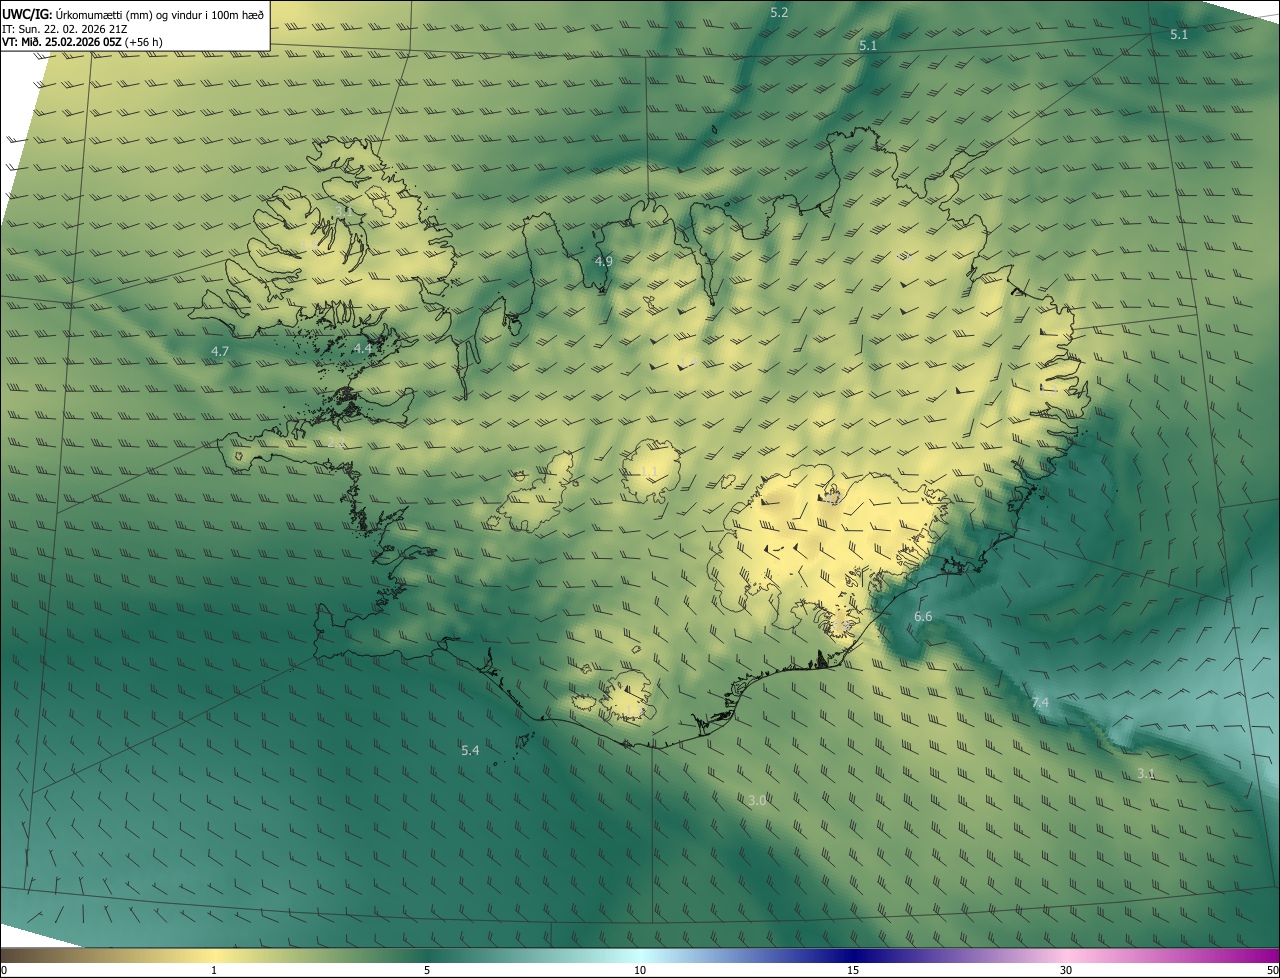Click the 1.1 value label on the map

(649, 472)
